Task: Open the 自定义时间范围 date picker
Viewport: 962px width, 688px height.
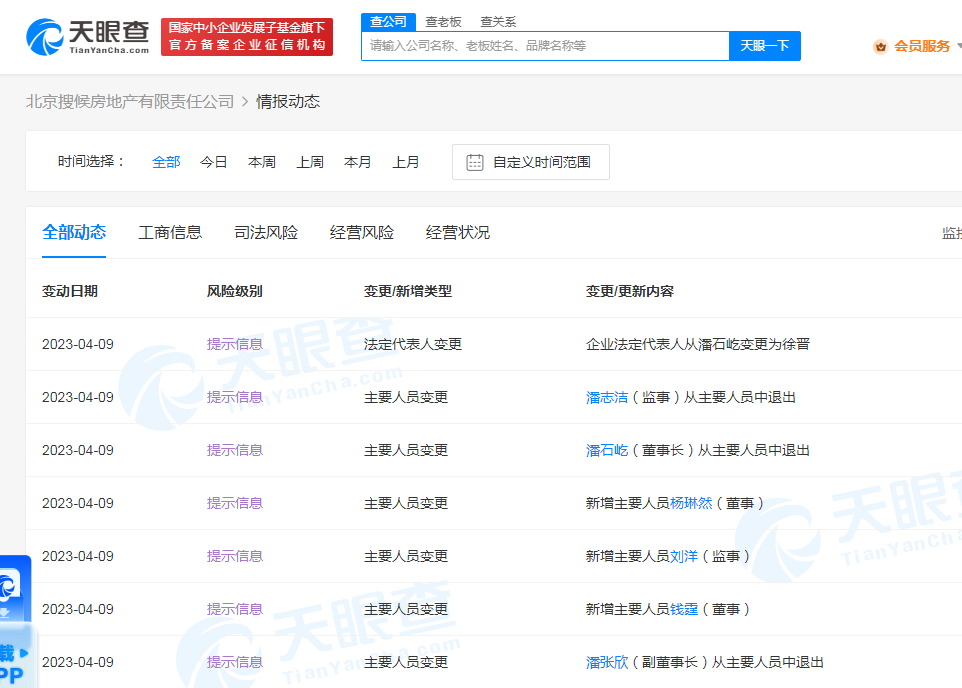Action: pos(530,162)
